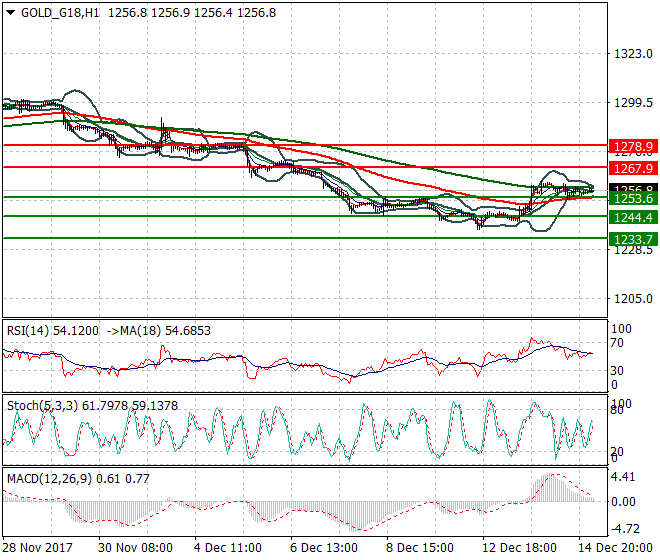Select the OHLC values '1256.8 1256.9 1256.4 1256.8'
The width and height of the screenshot is (660, 560).
192,13
